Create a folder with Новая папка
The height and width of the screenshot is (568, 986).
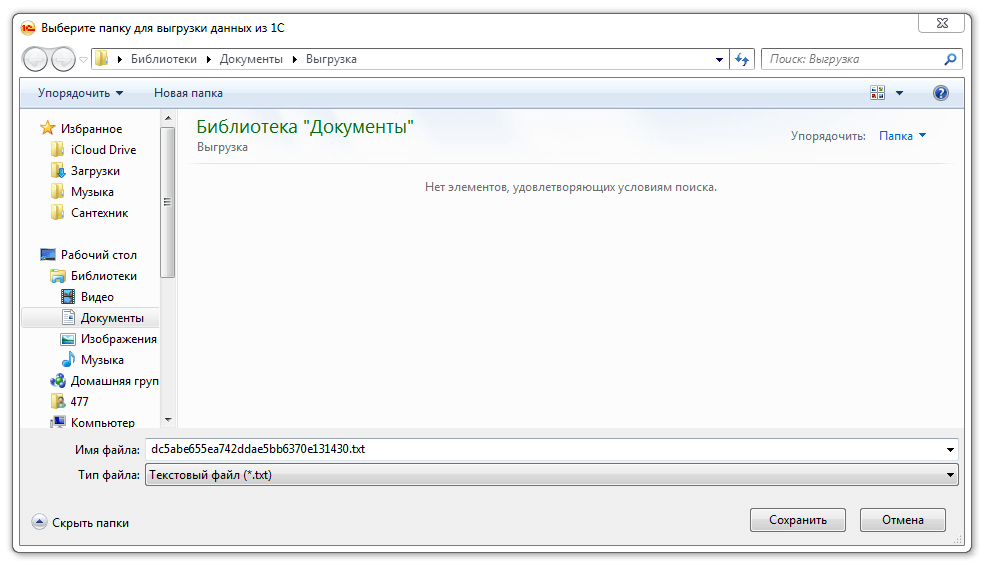[188, 93]
